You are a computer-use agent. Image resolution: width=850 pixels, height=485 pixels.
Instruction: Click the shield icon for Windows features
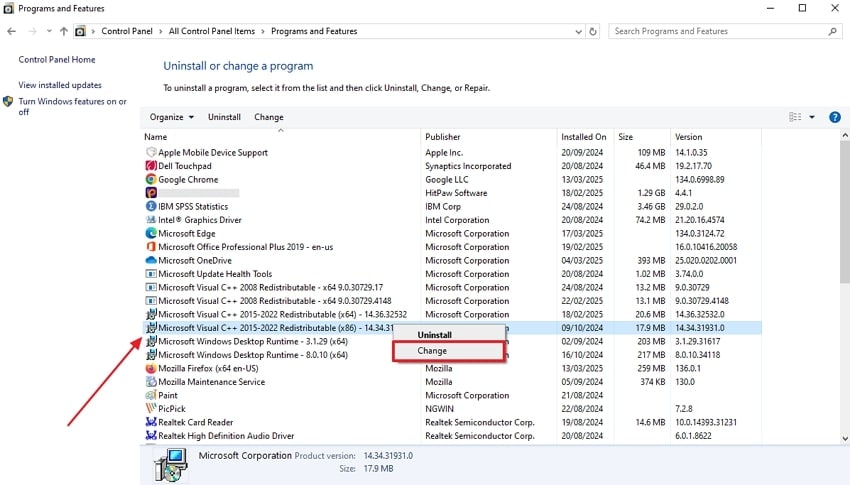pos(8,101)
